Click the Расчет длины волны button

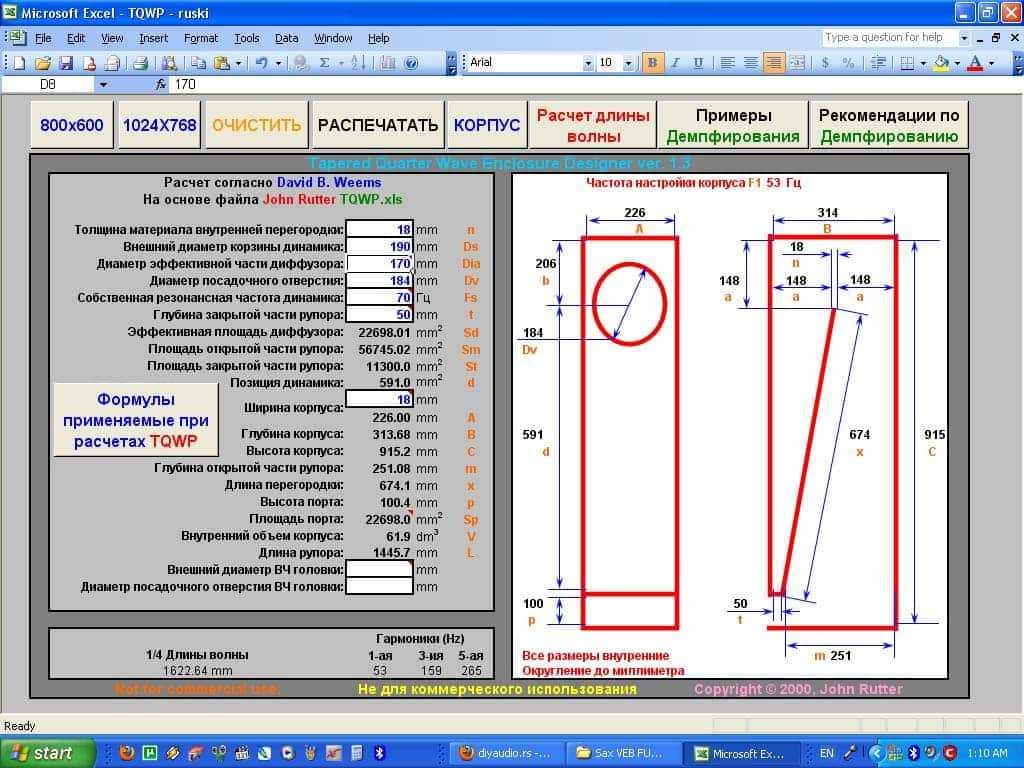point(593,125)
